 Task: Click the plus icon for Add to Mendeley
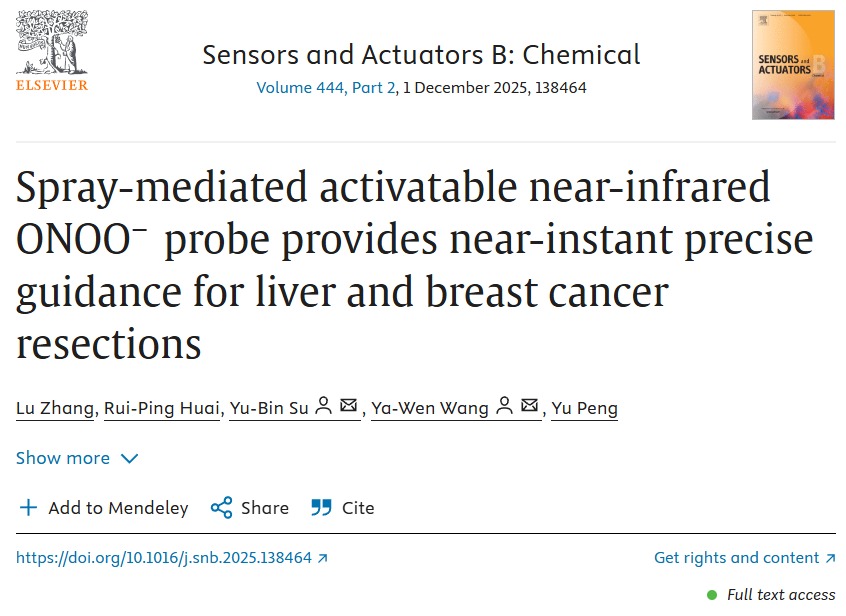28,508
